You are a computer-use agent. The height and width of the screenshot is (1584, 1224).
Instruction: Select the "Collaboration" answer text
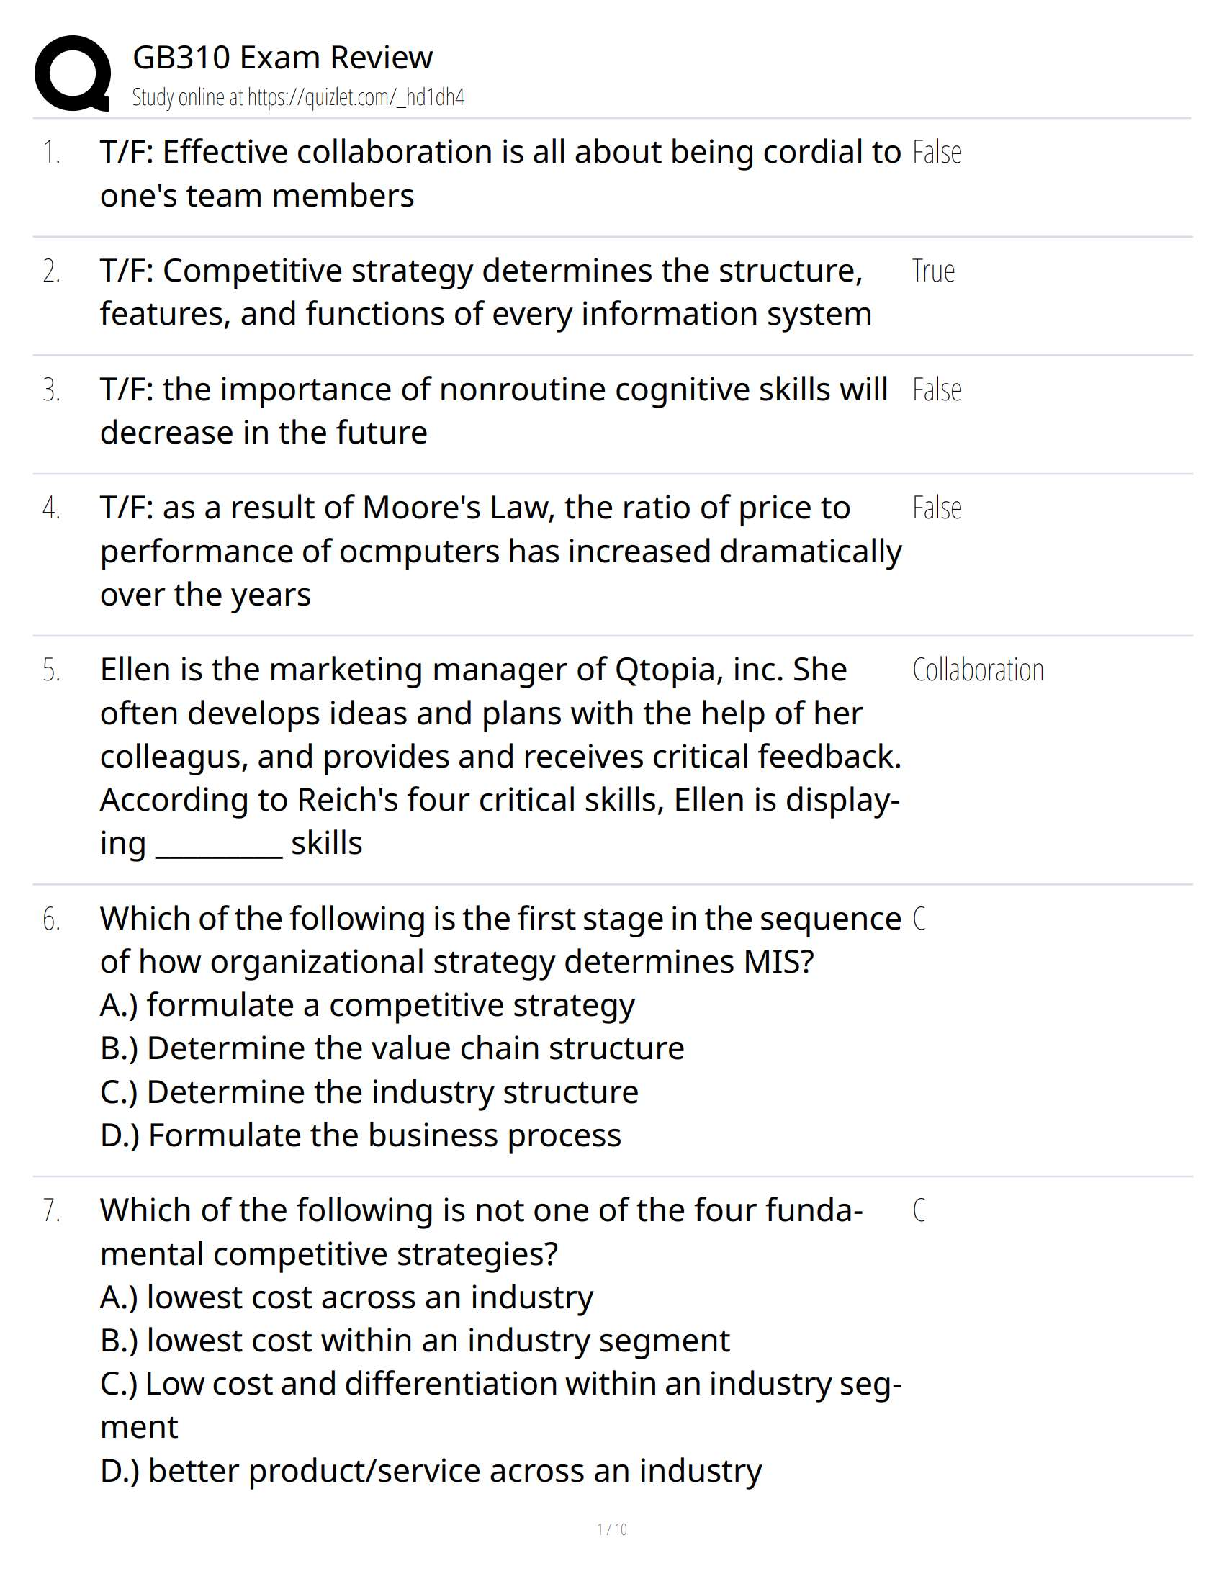pyautogui.click(x=977, y=670)
